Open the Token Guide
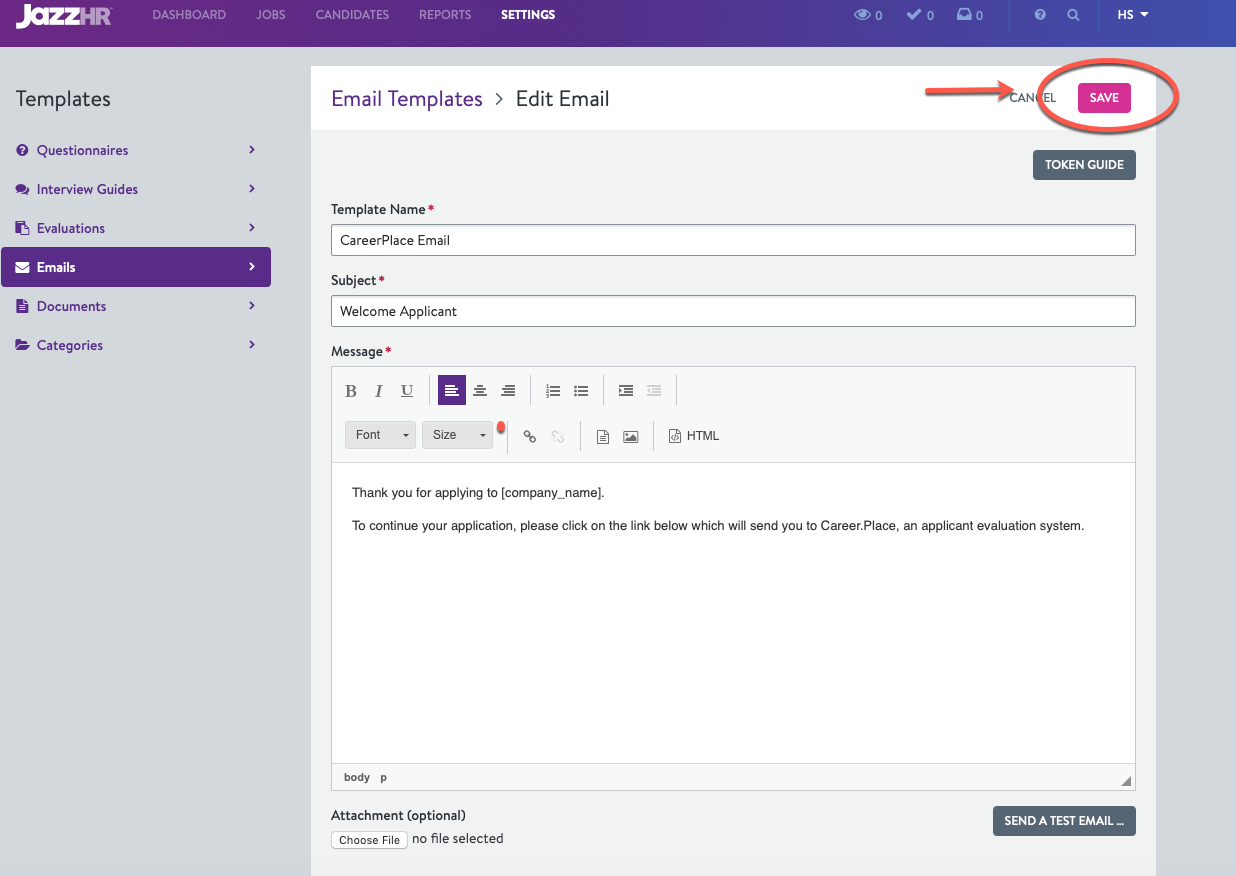The width and height of the screenshot is (1236, 876). pos(1084,165)
